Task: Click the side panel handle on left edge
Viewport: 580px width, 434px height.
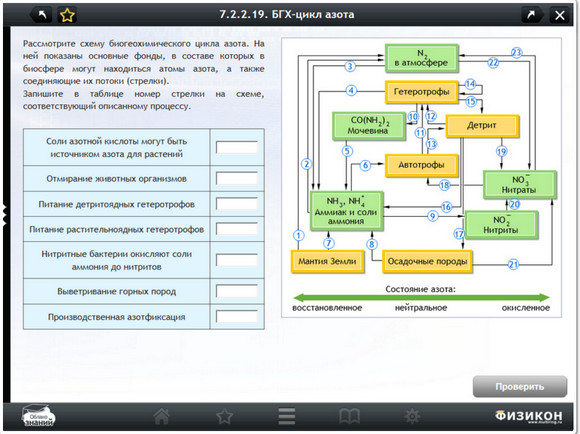Action: (5, 215)
